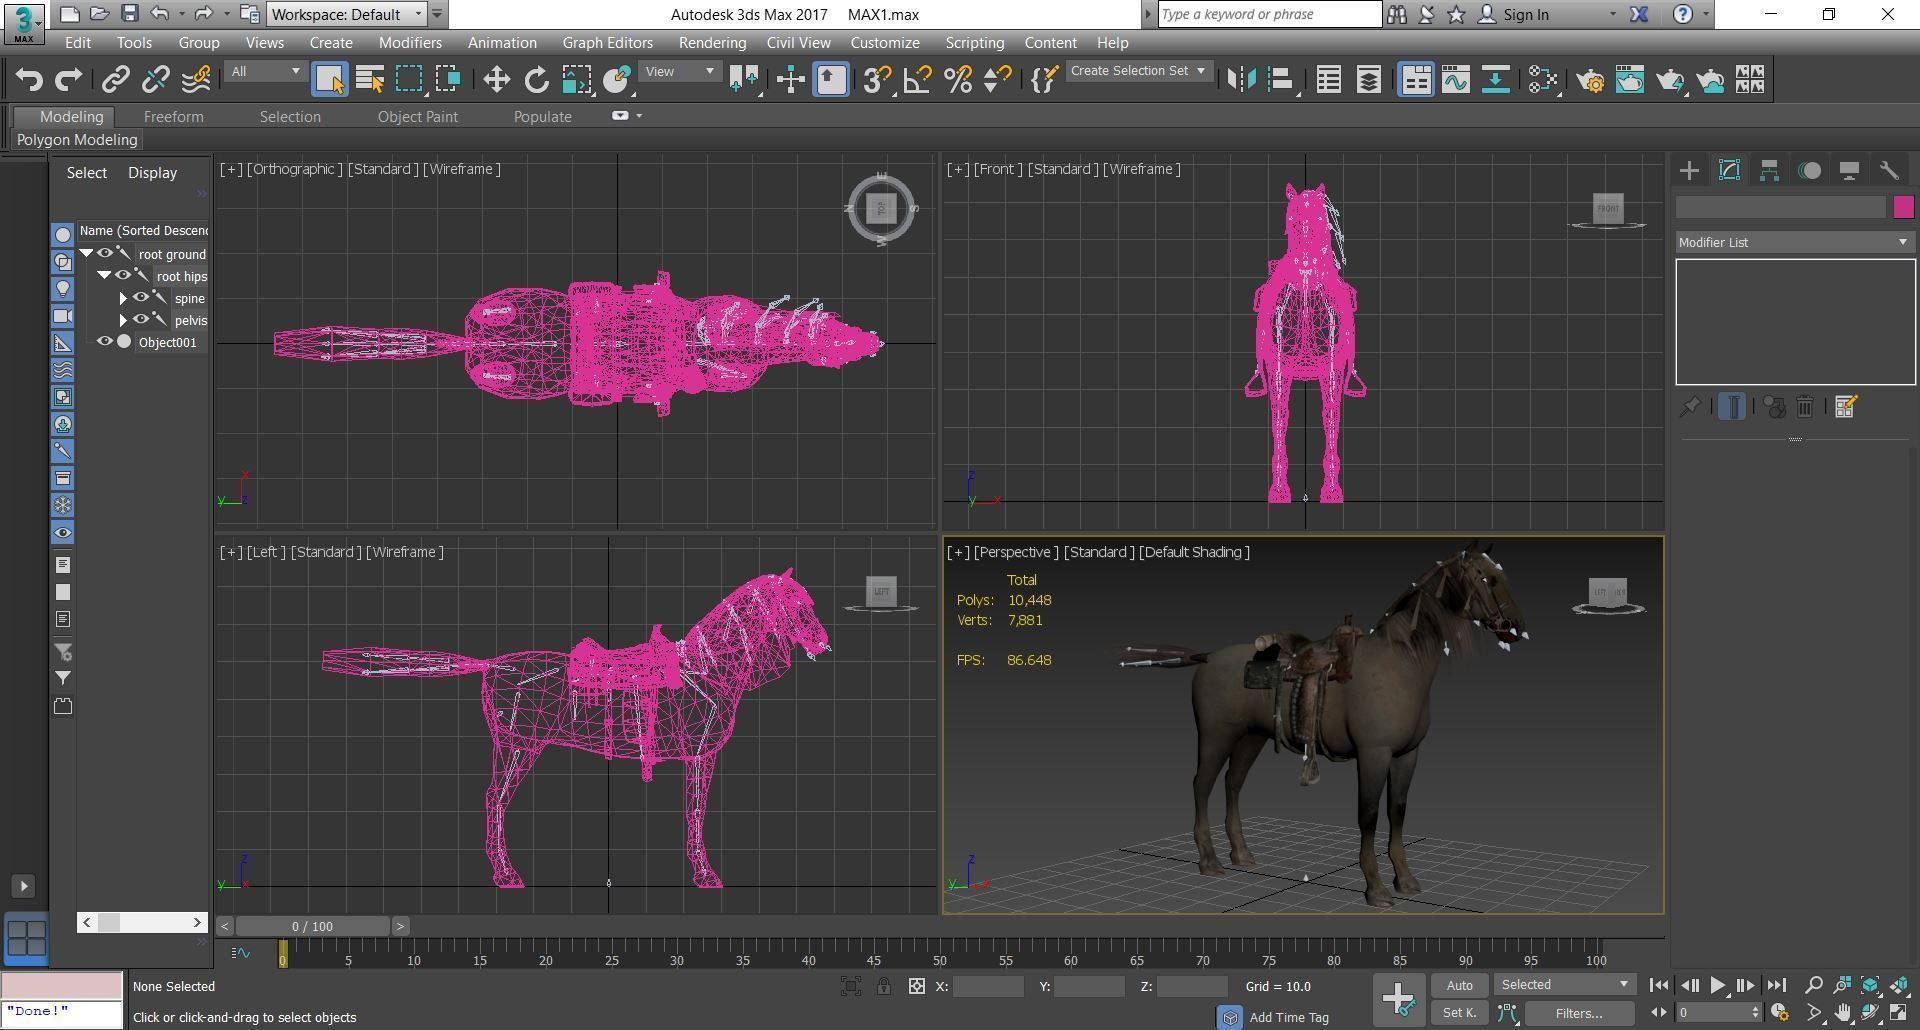Click the keyword search input field
The image size is (1920, 1030).
[x=1270, y=14]
